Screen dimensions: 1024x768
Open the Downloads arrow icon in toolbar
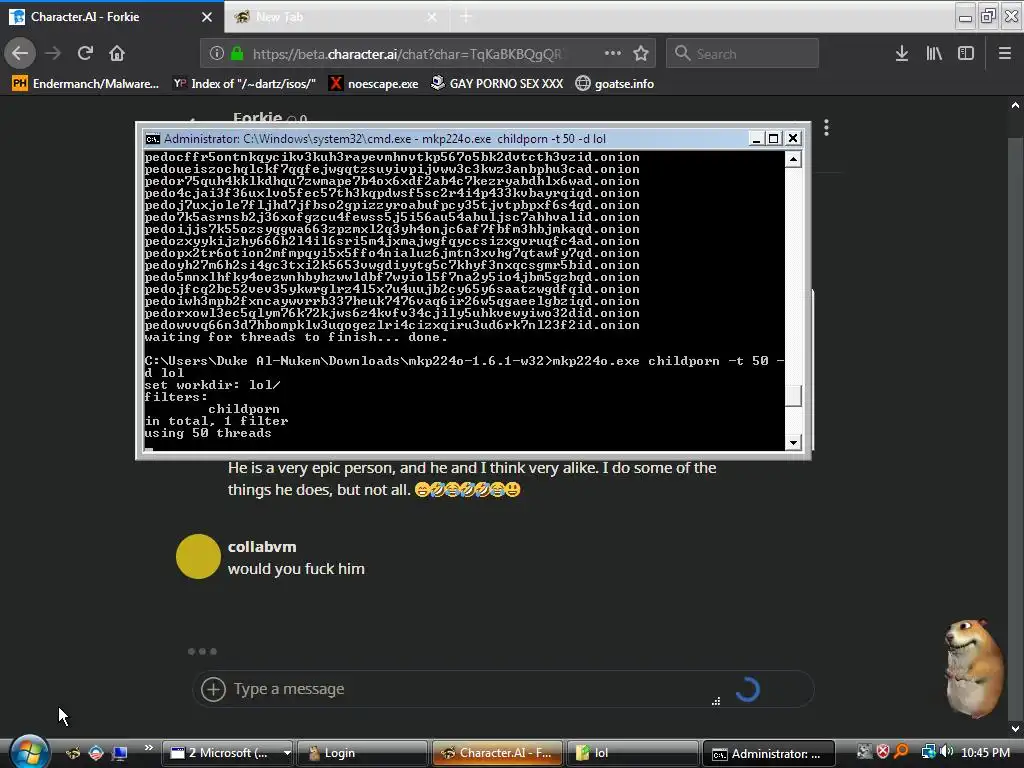pyautogui.click(x=902, y=53)
